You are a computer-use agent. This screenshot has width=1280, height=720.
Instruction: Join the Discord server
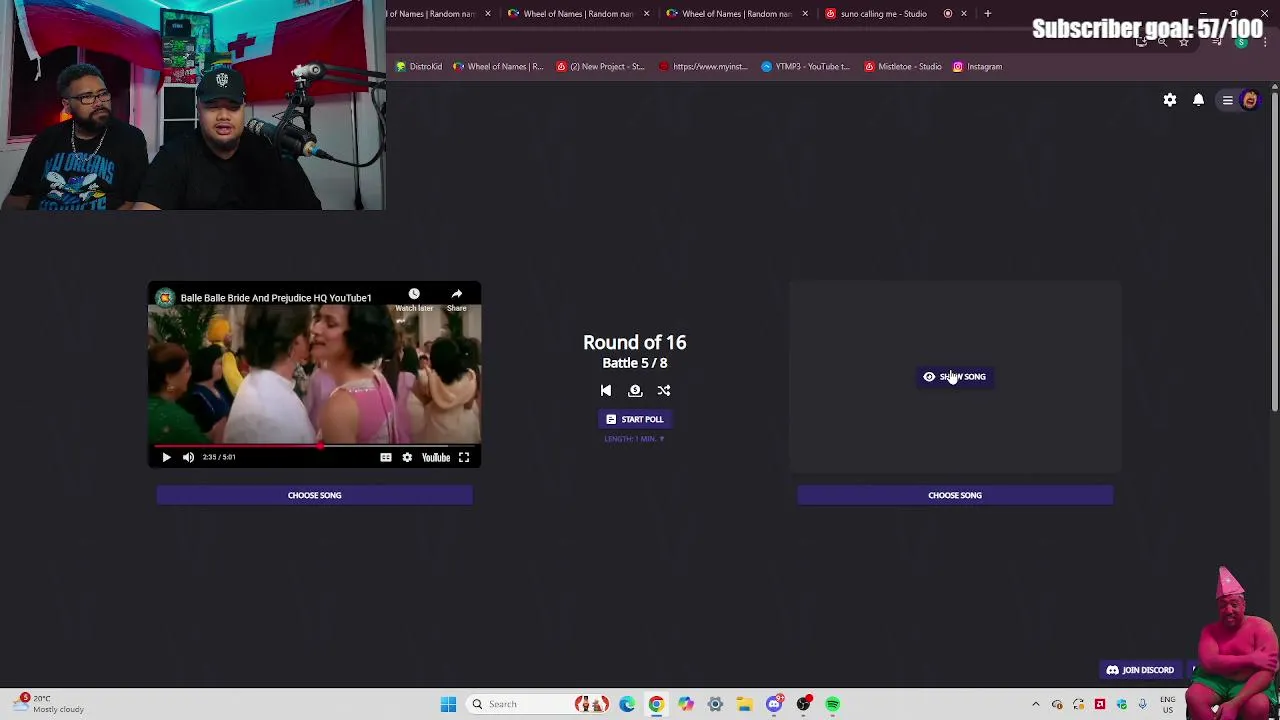pyautogui.click(x=1140, y=670)
